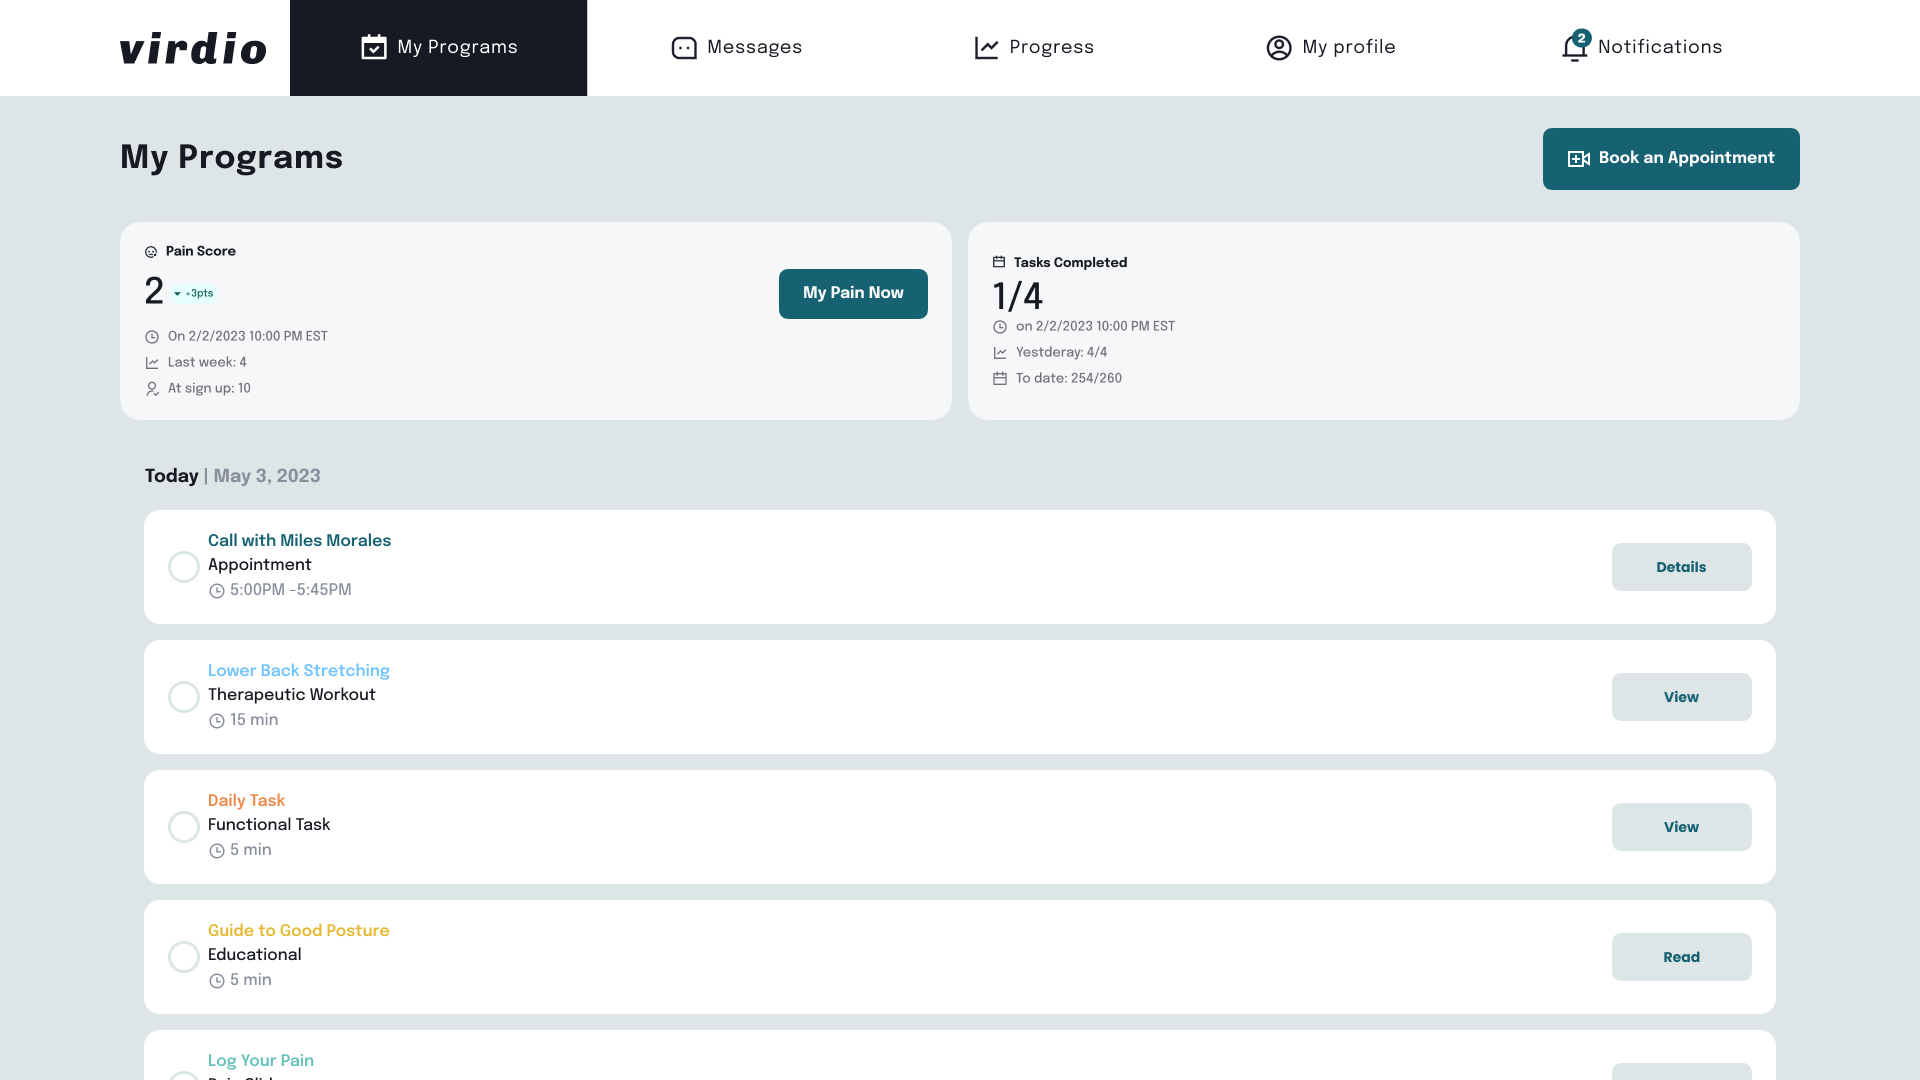View the Lower Back Stretching workout
1920x1080 pixels.
(1680, 697)
